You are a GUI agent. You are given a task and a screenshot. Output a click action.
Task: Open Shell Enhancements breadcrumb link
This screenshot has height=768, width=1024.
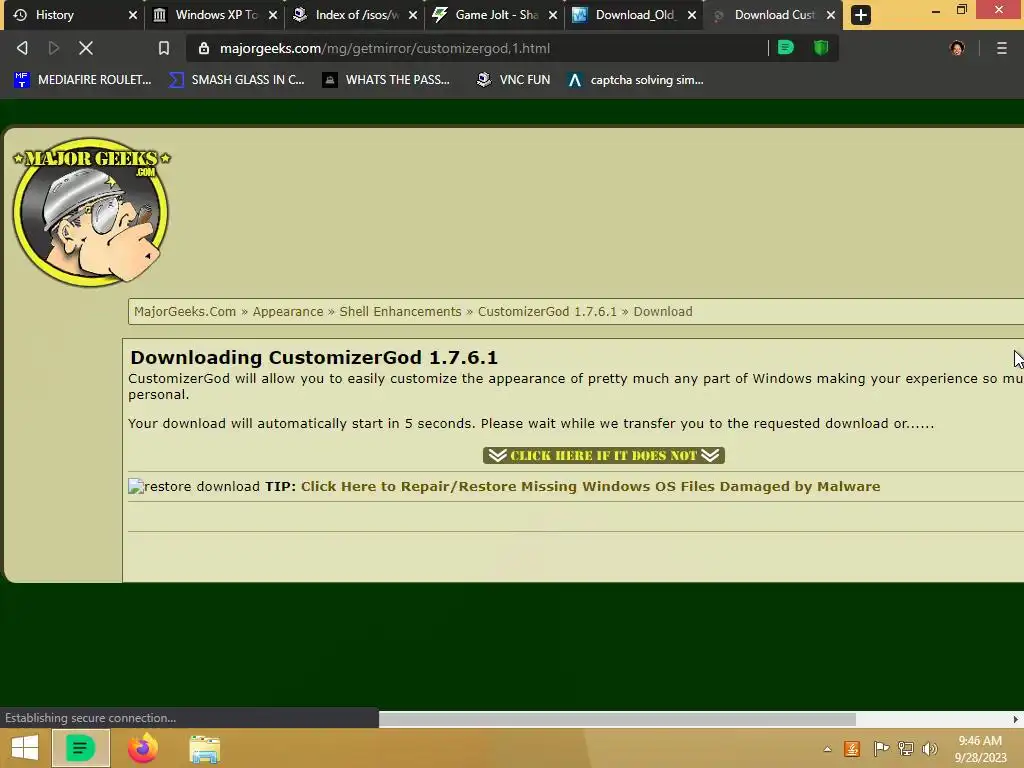[x=400, y=312]
